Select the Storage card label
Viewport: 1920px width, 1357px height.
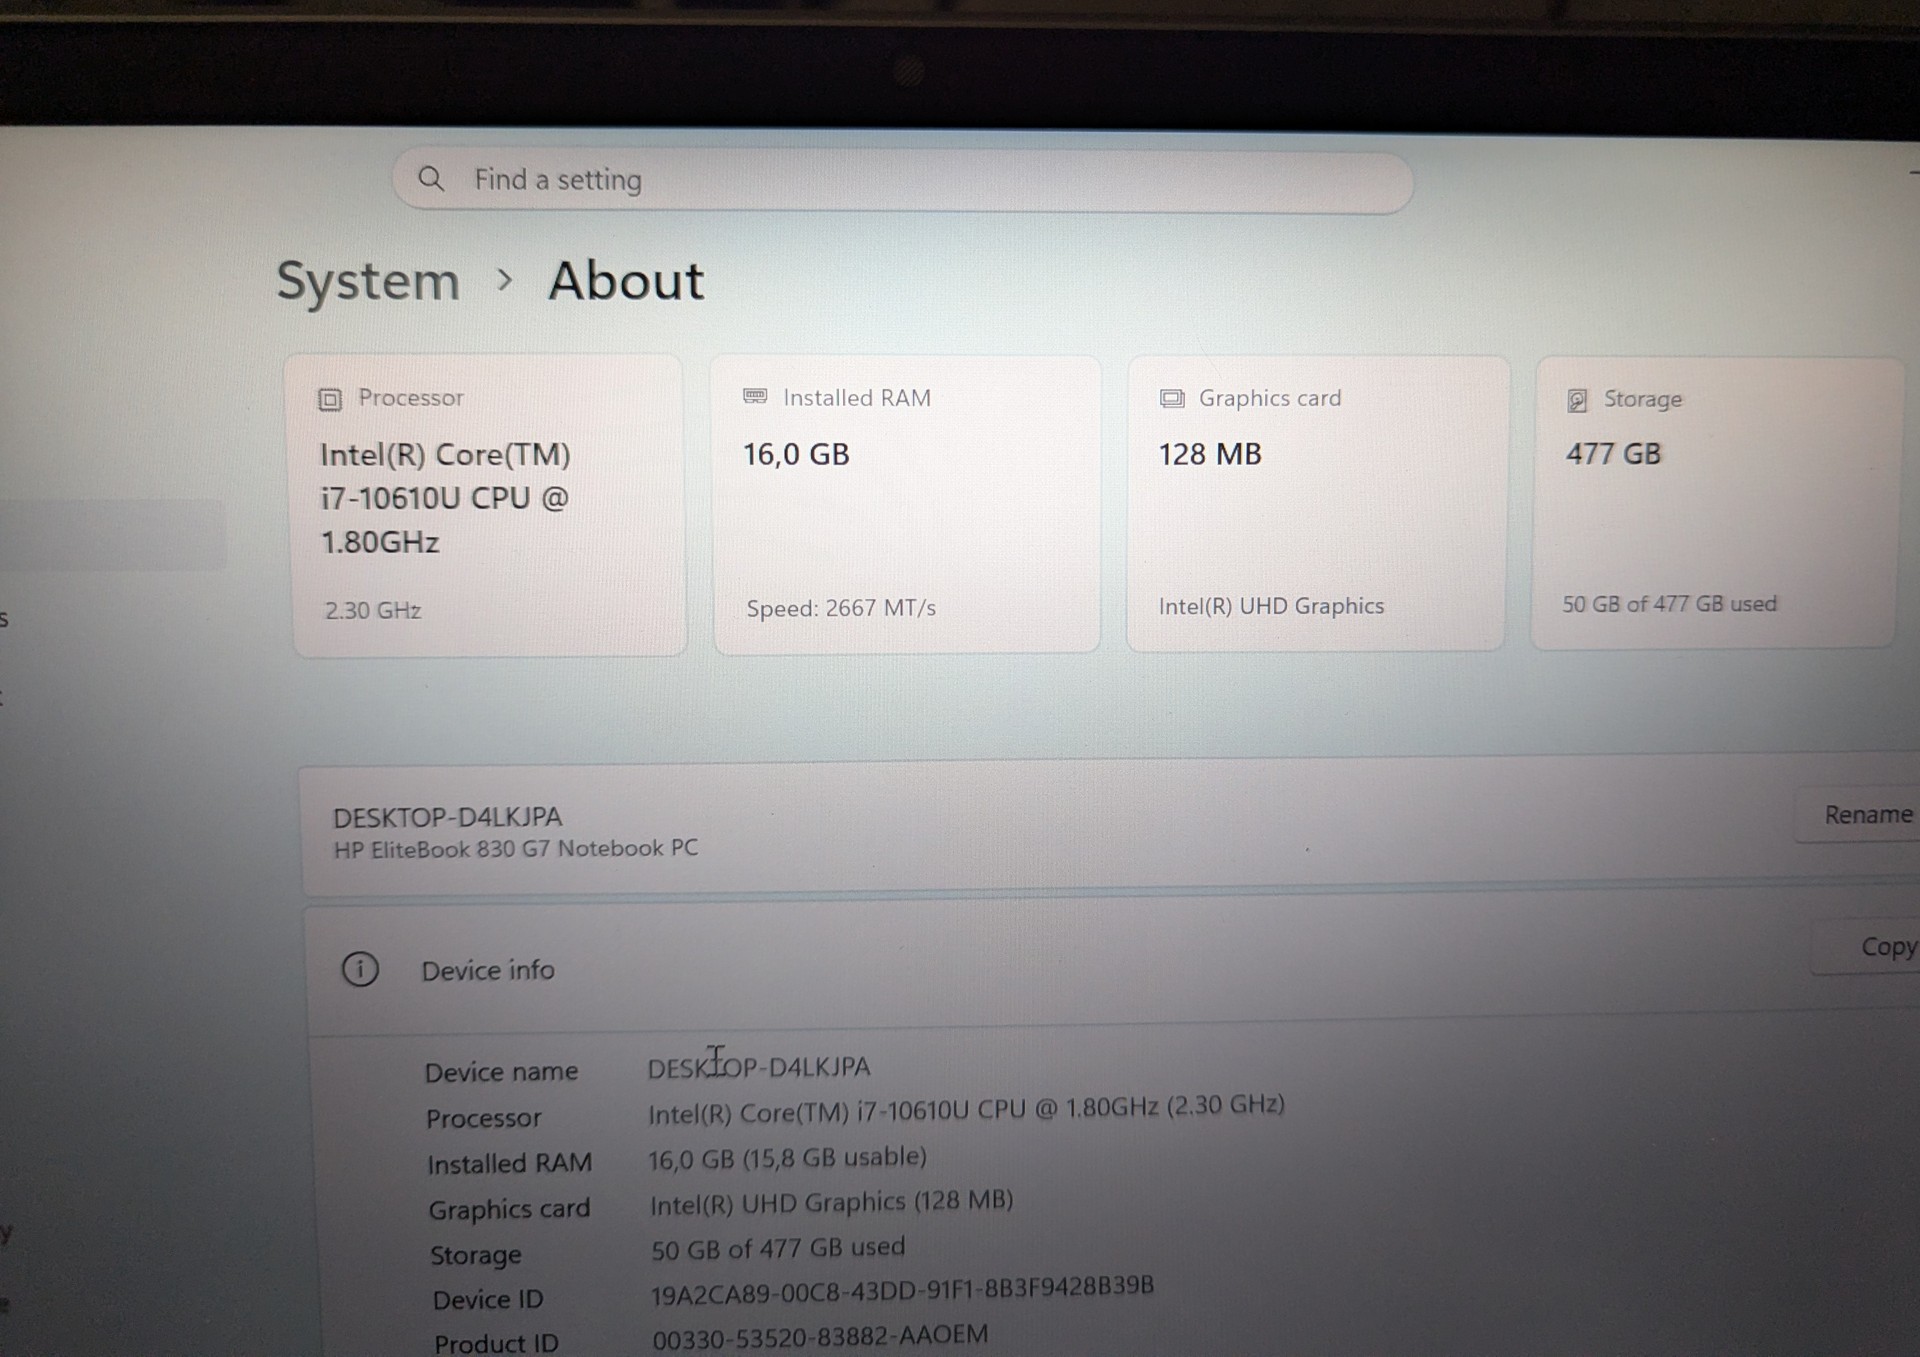(x=1643, y=399)
